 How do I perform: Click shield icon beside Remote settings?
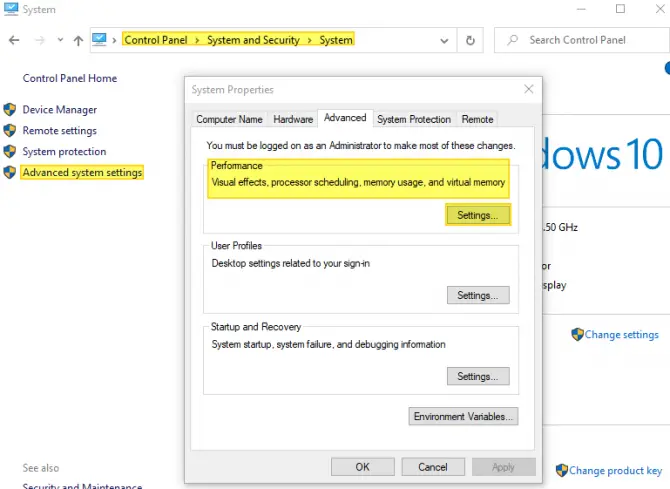[9, 131]
